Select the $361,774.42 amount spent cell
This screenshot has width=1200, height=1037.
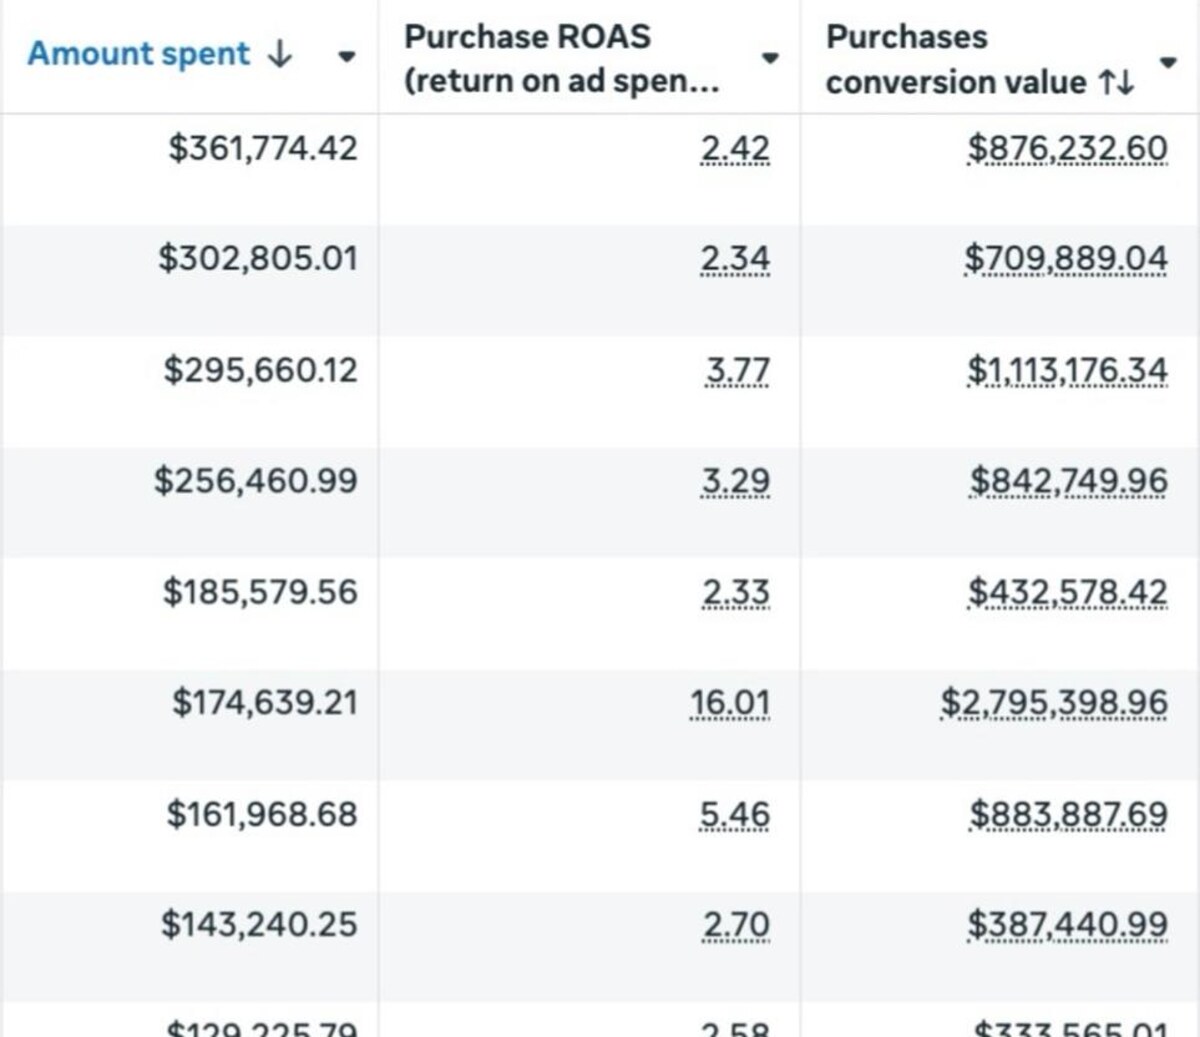click(x=263, y=148)
